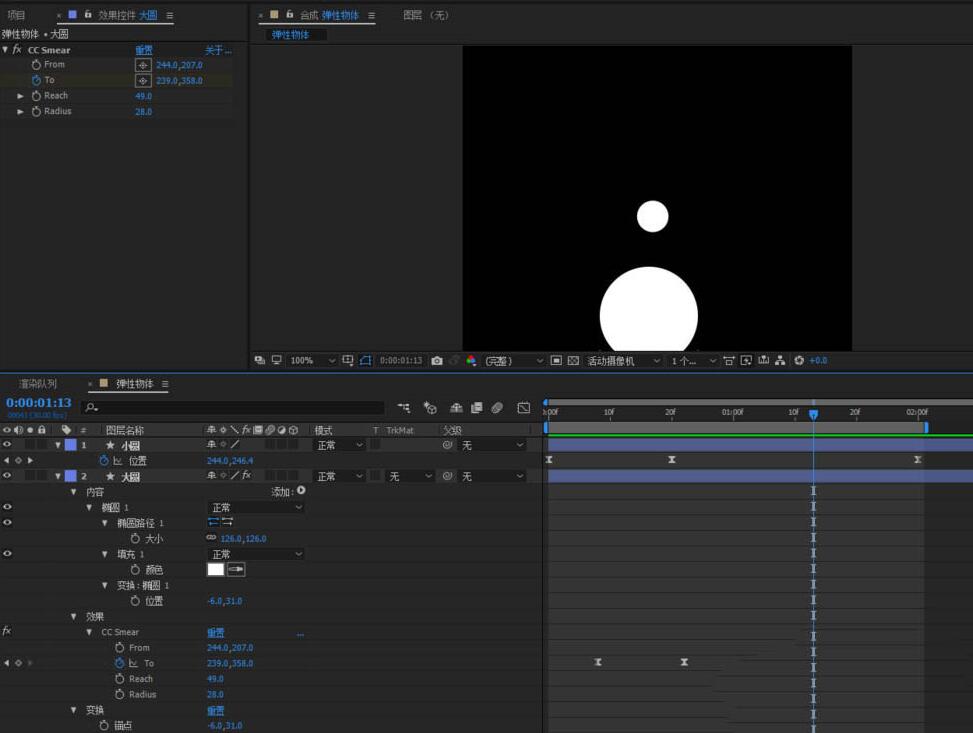Open the Graph Editor from timeline toolbar

click(x=523, y=408)
